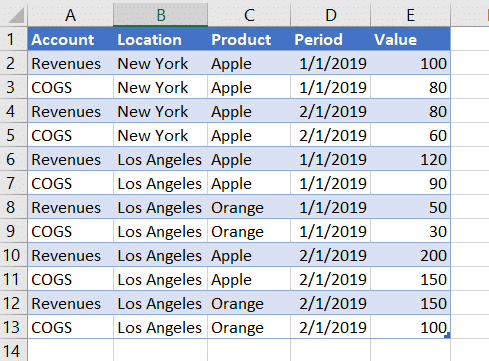Select empty cell A14
The width and height of the screenshot is (489, 361).
(71, 350)
